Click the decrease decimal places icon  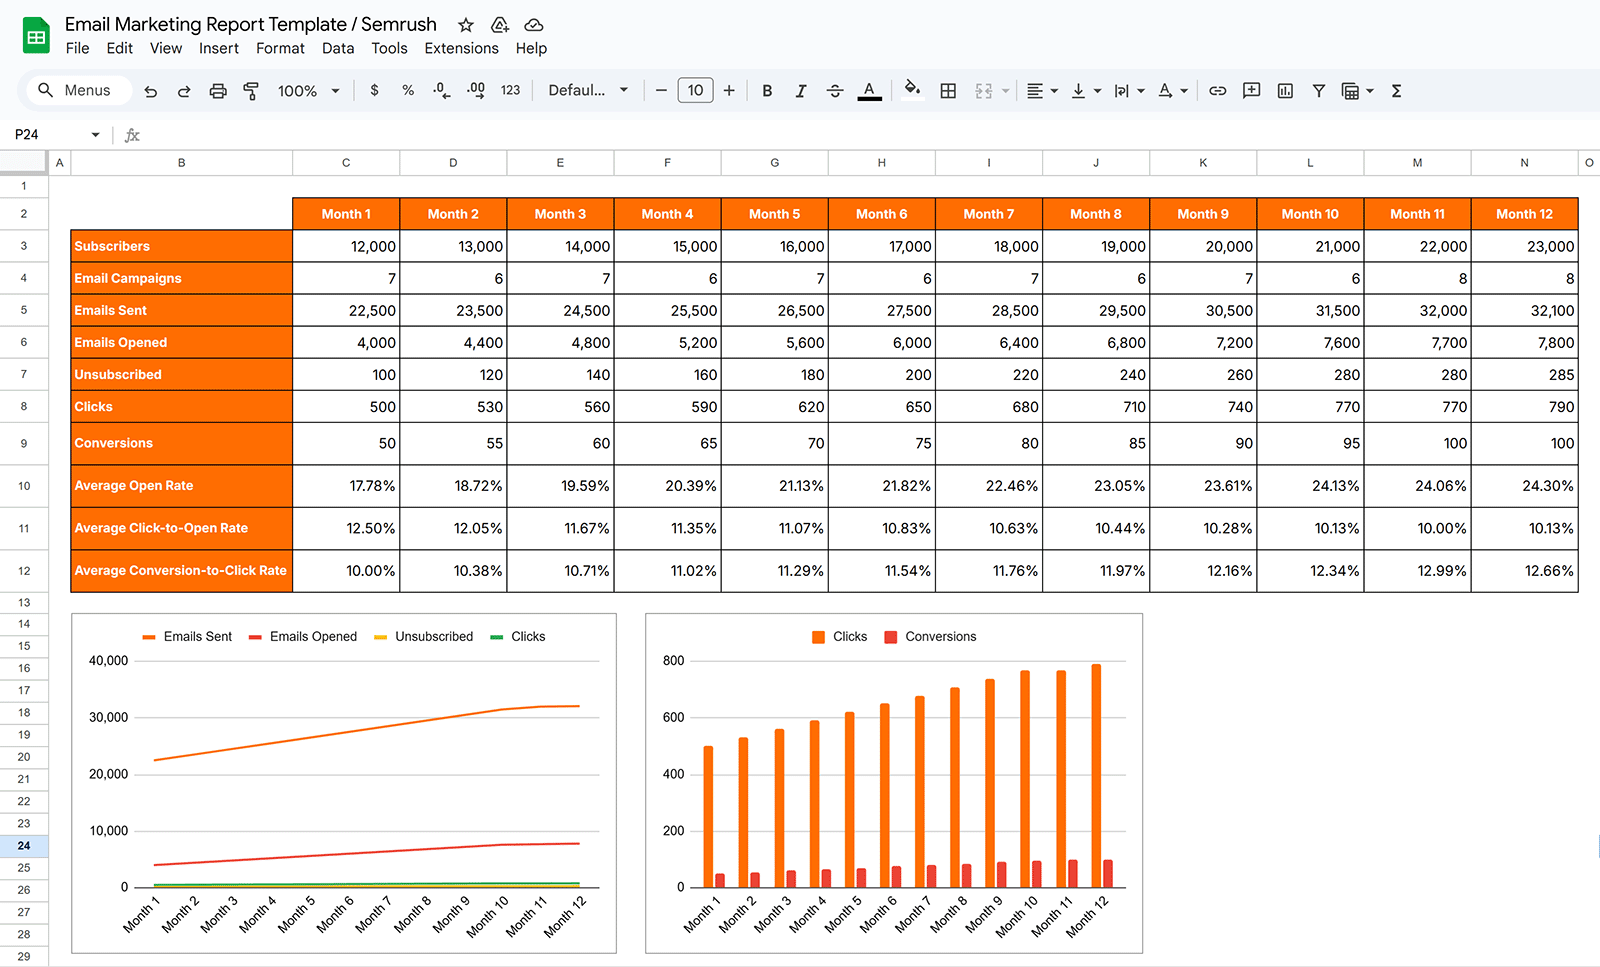pyautogui.click(x=440, y=90)
